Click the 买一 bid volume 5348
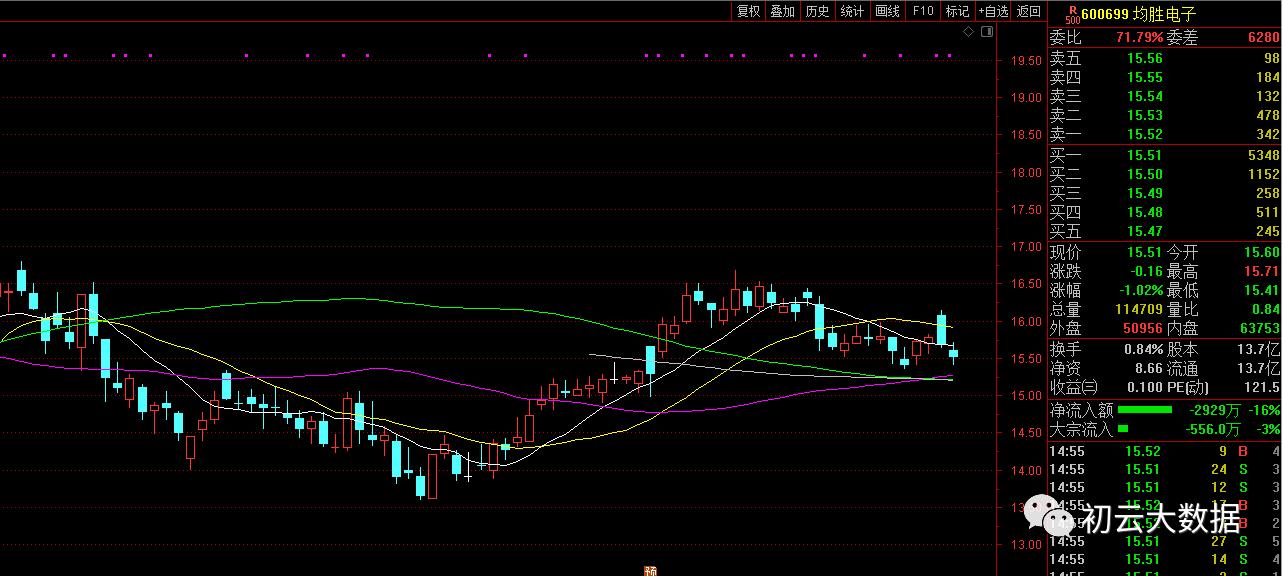 1263,155
